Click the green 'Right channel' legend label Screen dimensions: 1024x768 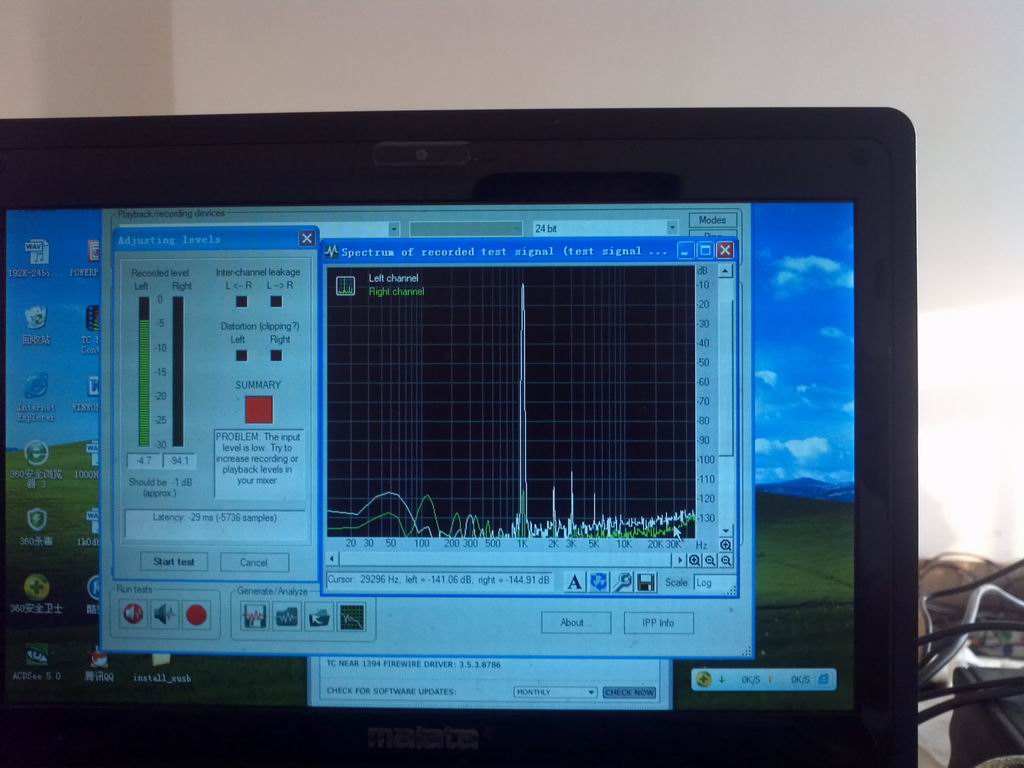coord(396,291)
